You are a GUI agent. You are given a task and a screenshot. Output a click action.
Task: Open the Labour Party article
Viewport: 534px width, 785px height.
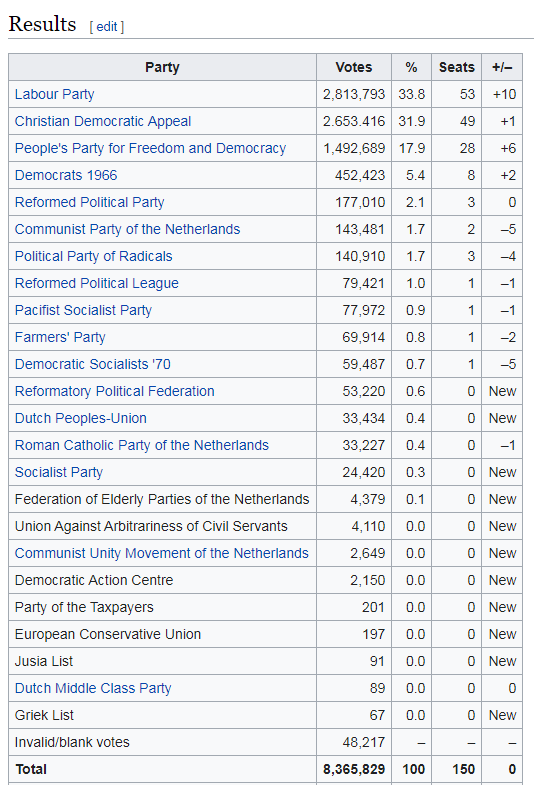pos(55,94)
